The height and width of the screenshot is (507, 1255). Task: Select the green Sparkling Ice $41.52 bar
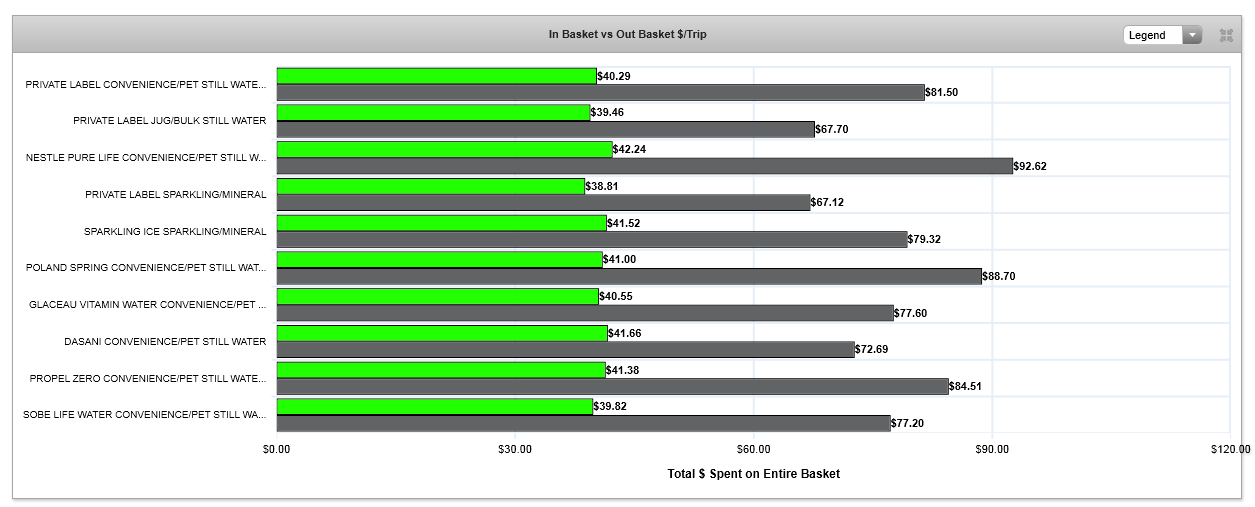(441, 222)
